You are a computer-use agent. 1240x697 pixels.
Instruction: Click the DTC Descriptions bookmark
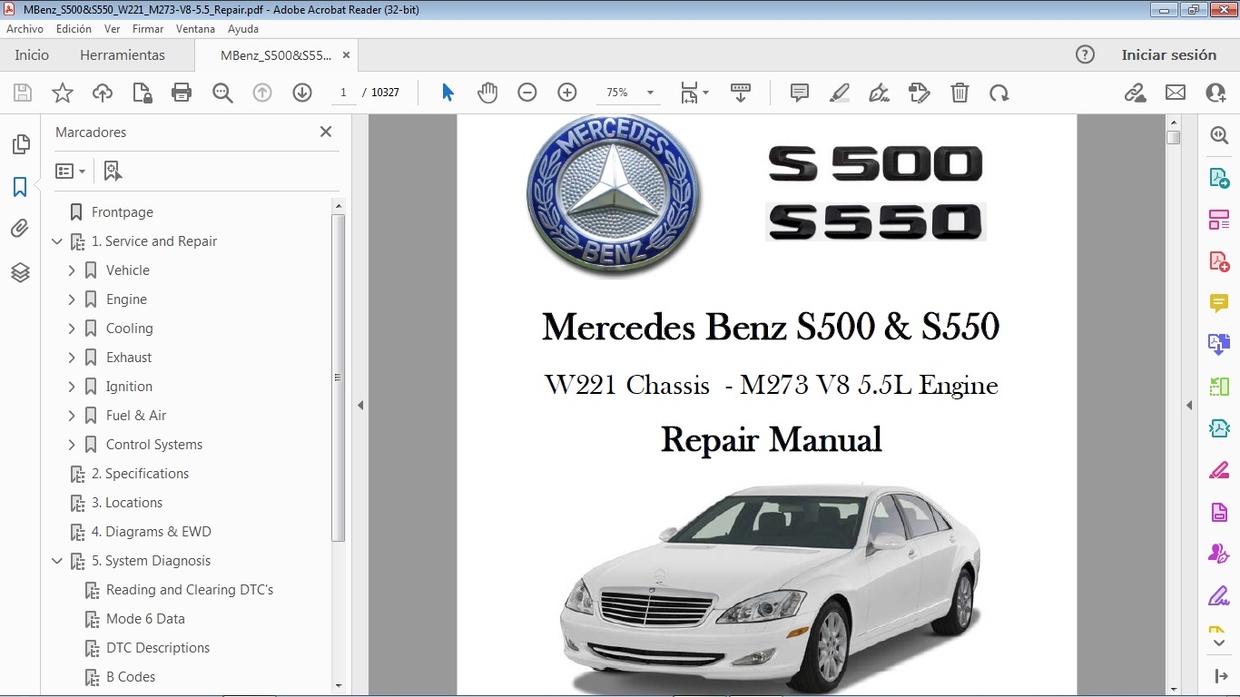(158, 647)
